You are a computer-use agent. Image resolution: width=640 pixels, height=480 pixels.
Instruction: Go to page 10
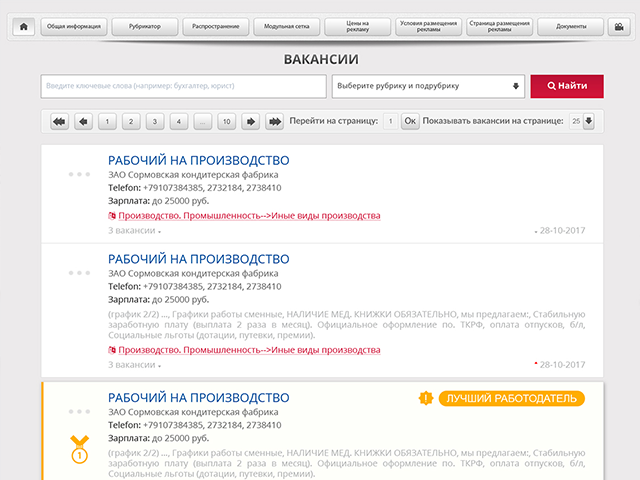pyautogui.click(x=227, y=122)
